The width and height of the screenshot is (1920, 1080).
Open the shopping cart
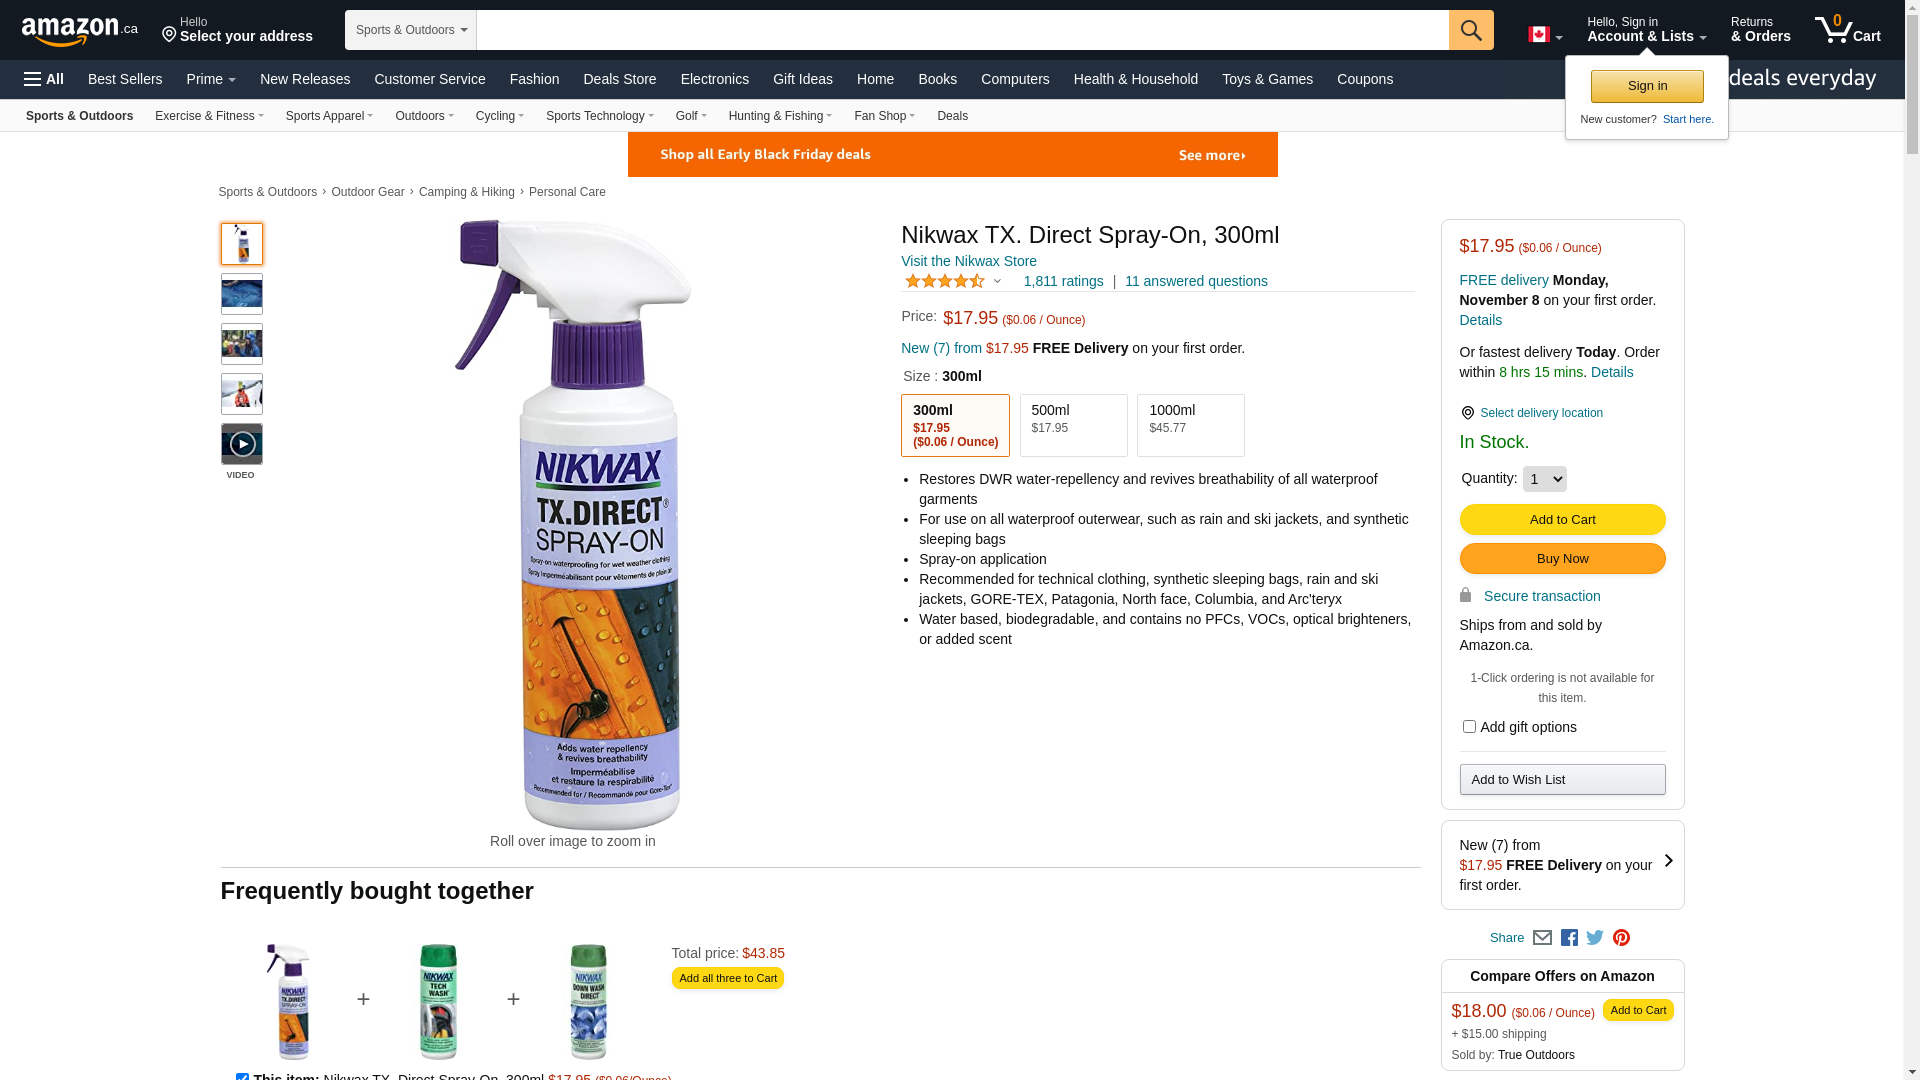[x=1848, y=30]
